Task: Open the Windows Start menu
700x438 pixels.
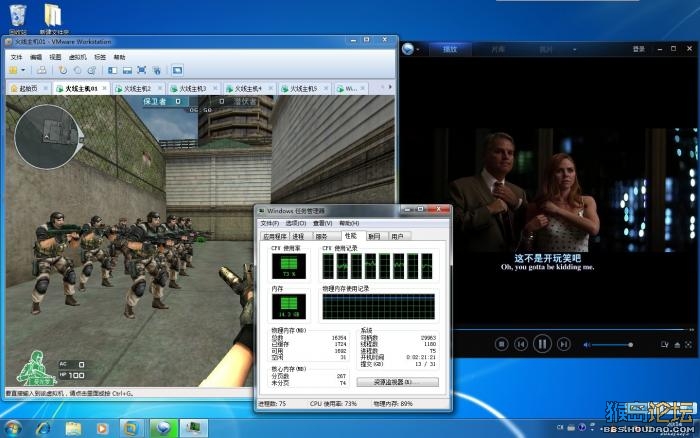Action: pyautogui.click(x=13, y=428)
